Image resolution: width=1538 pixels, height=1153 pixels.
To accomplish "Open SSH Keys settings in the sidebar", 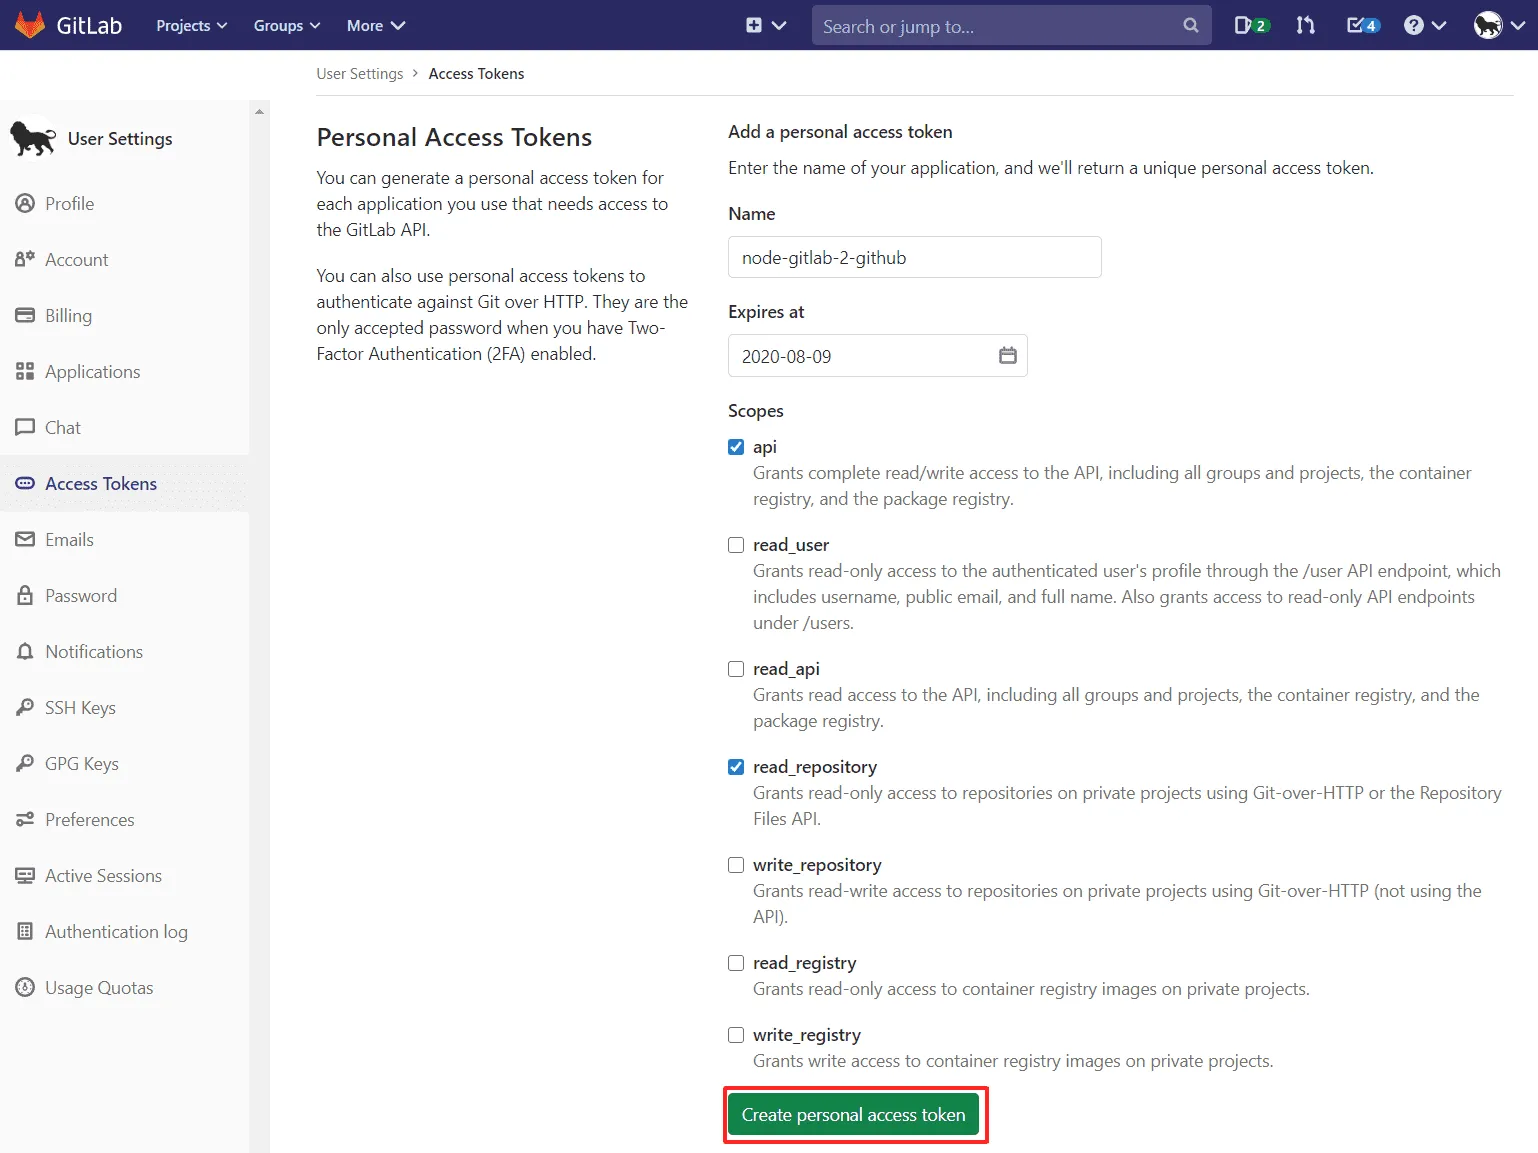I will [80, 708].
